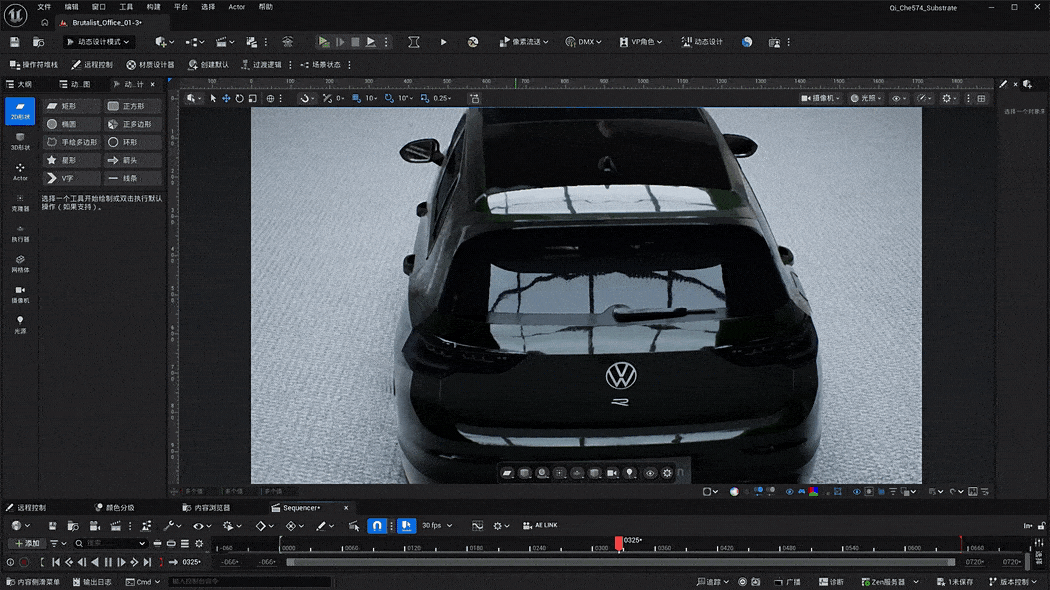Activate the select cursor tool in the viewport
The width and height of the screenshot is (1050, 590).
(213, 98)
